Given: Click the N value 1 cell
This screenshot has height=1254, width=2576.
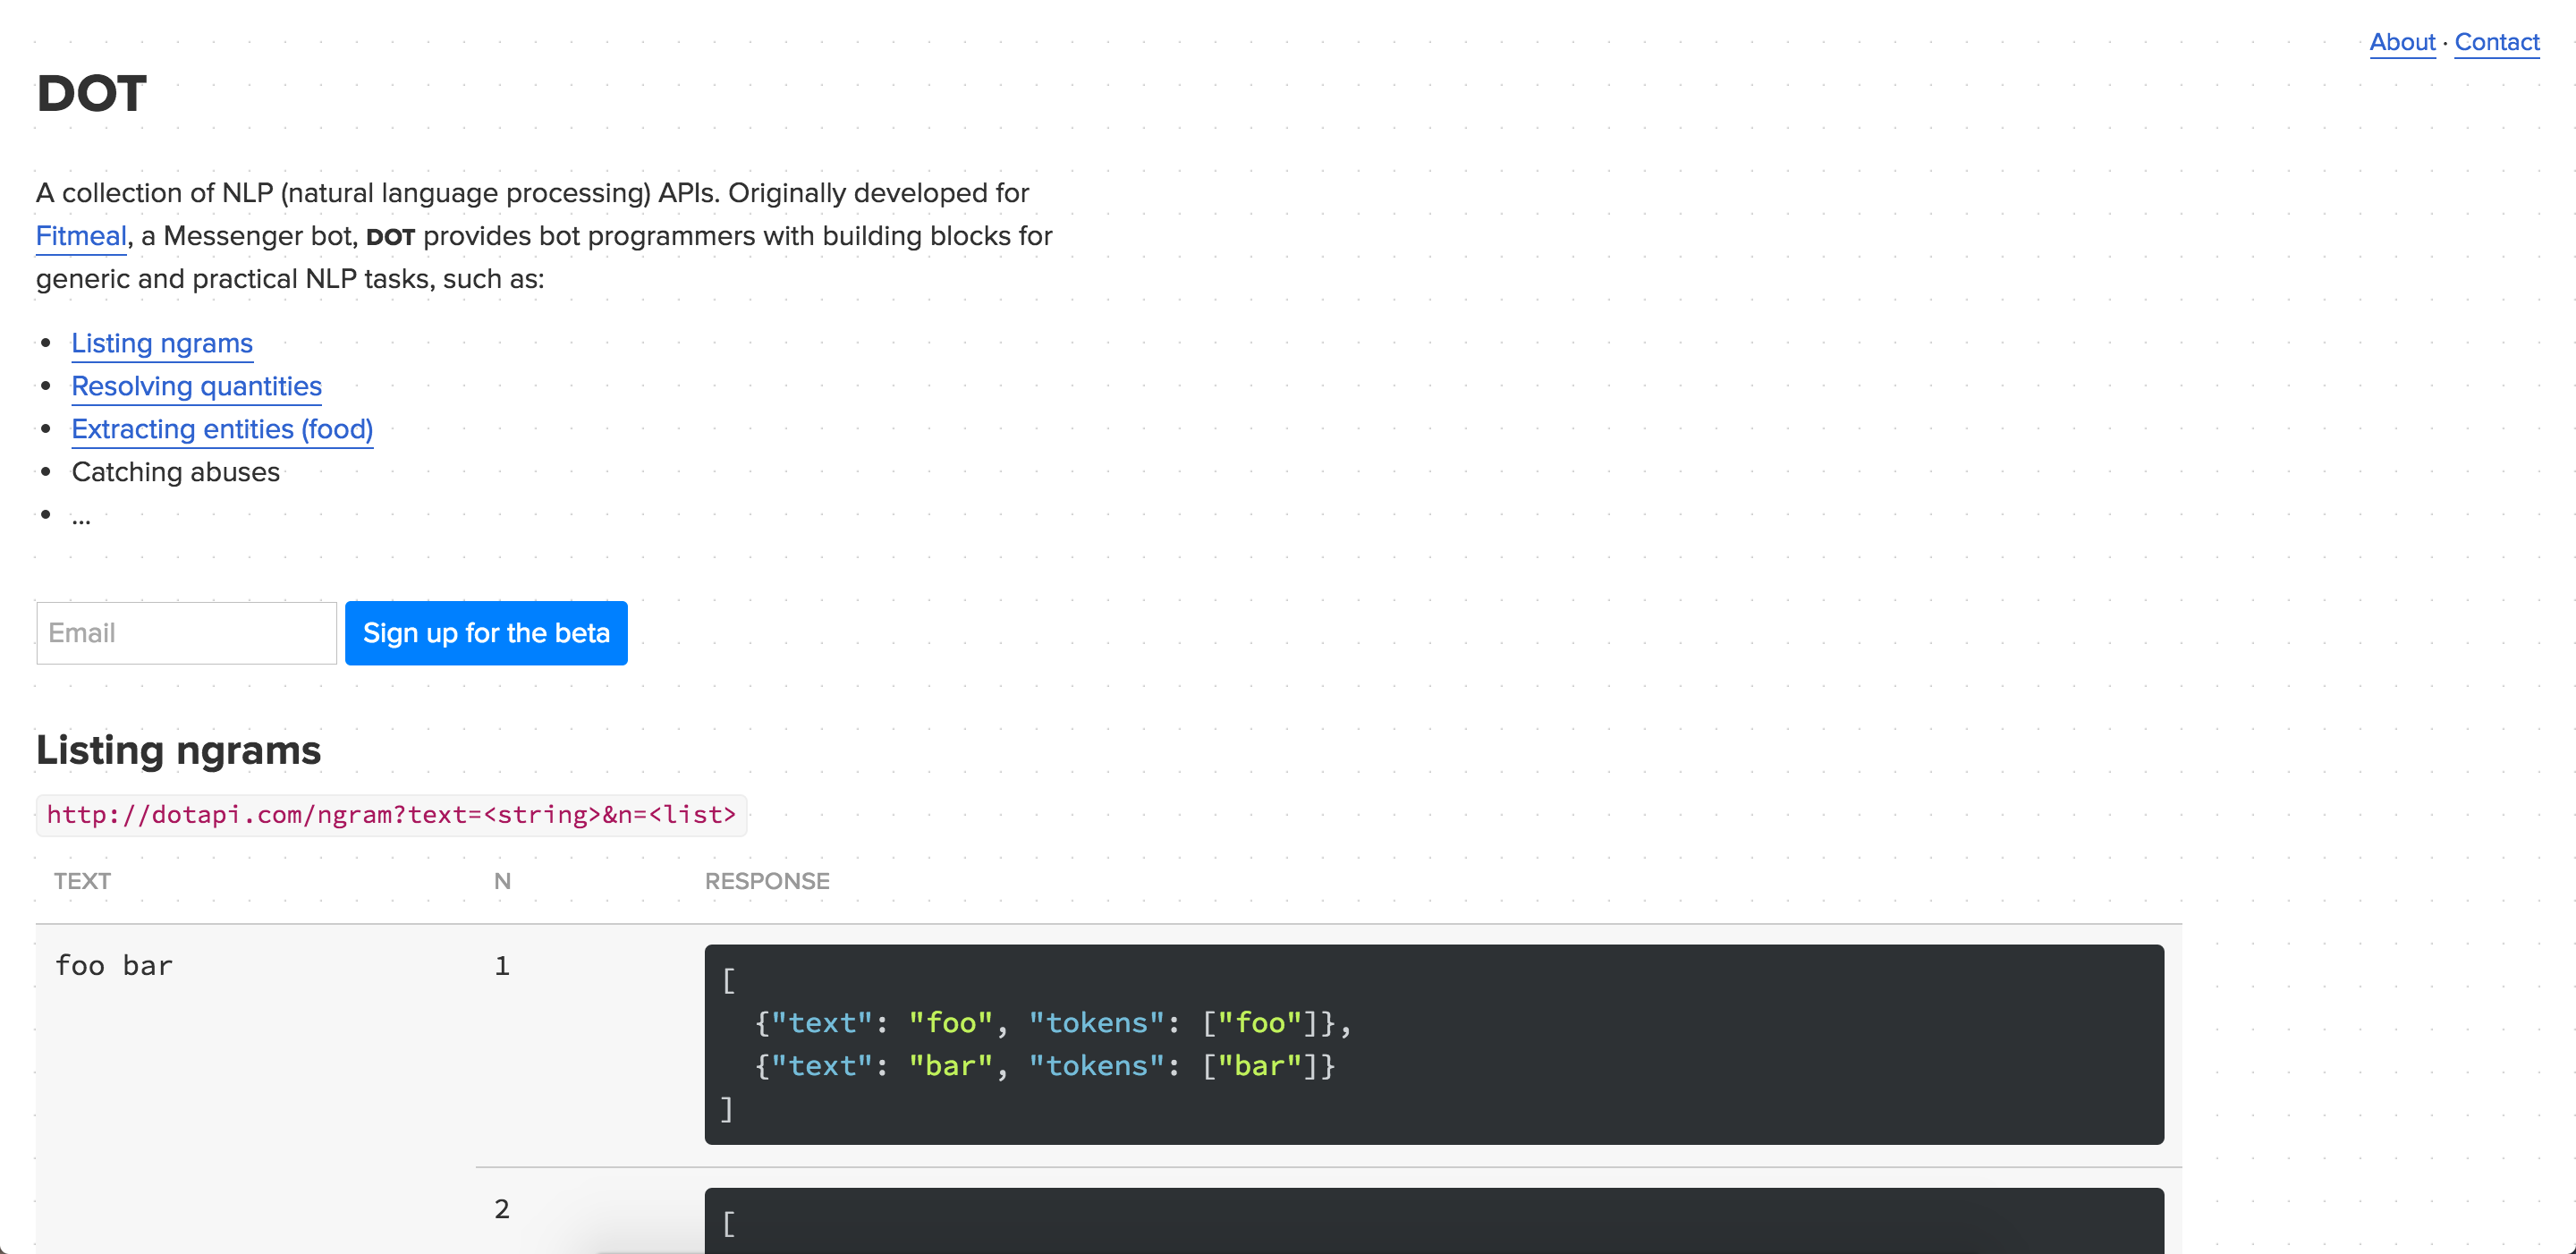Looking at the screenshot, I should [x=502, y=966].
